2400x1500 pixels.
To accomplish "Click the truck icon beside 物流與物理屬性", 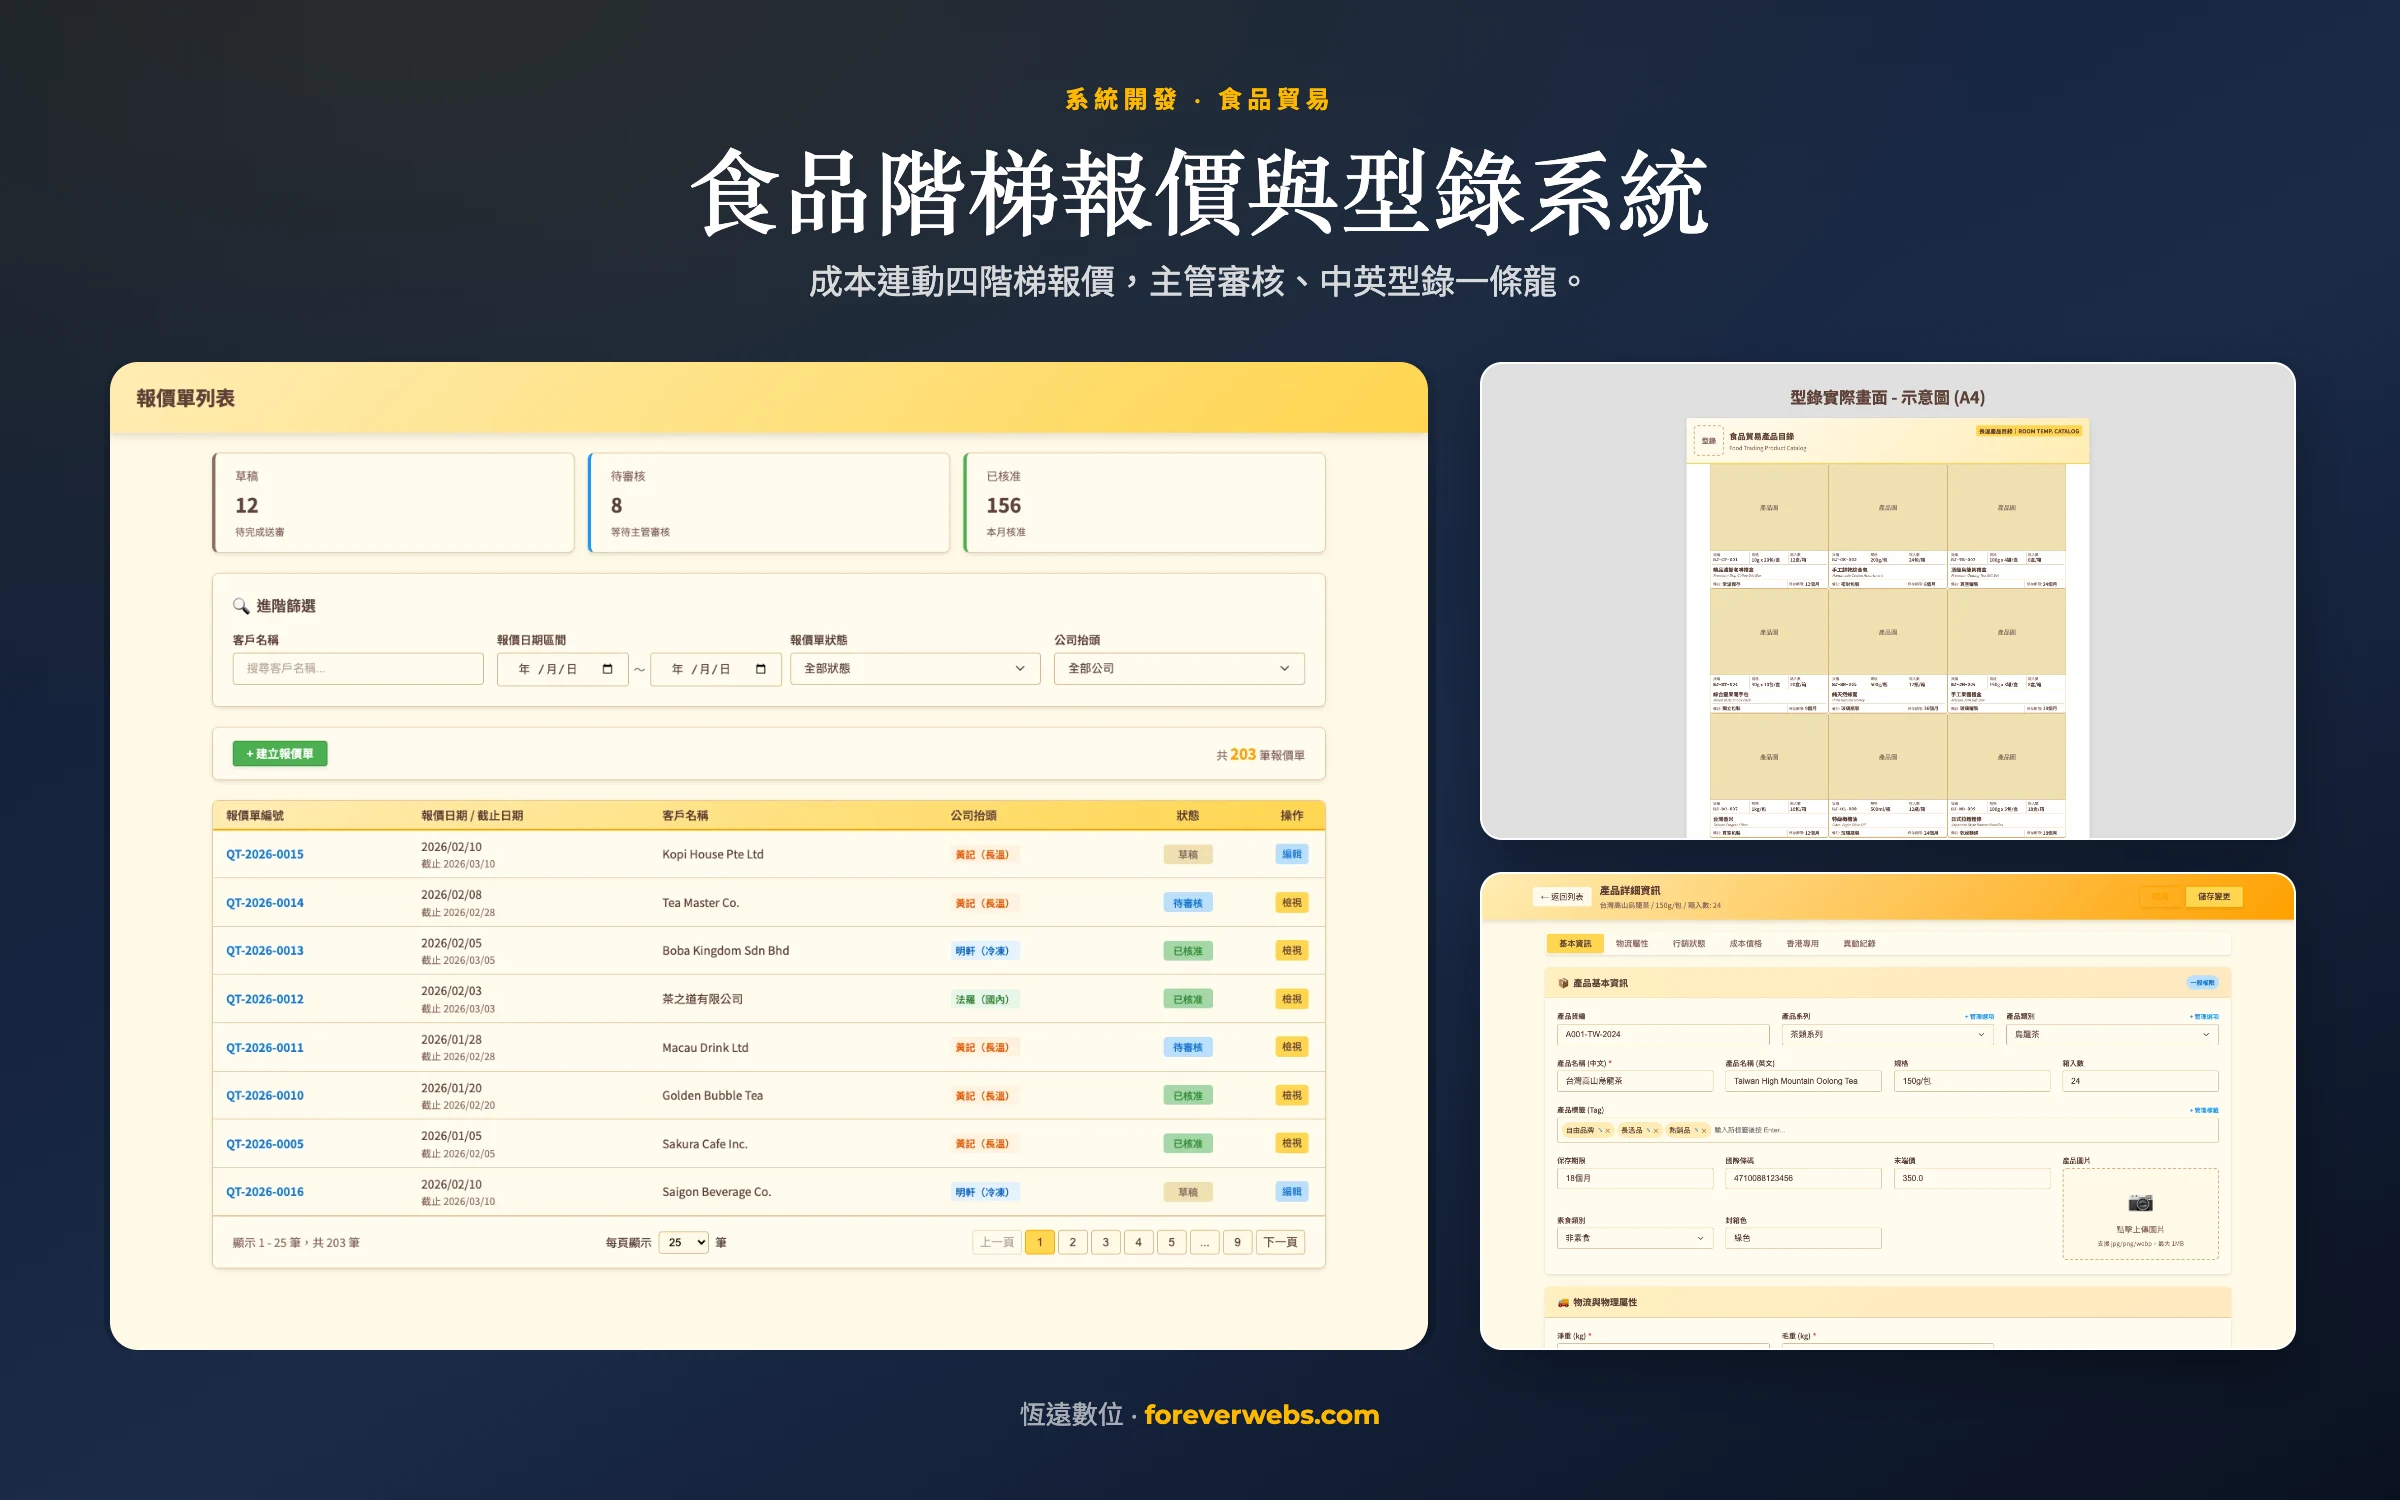I will pos(1563,1302).
